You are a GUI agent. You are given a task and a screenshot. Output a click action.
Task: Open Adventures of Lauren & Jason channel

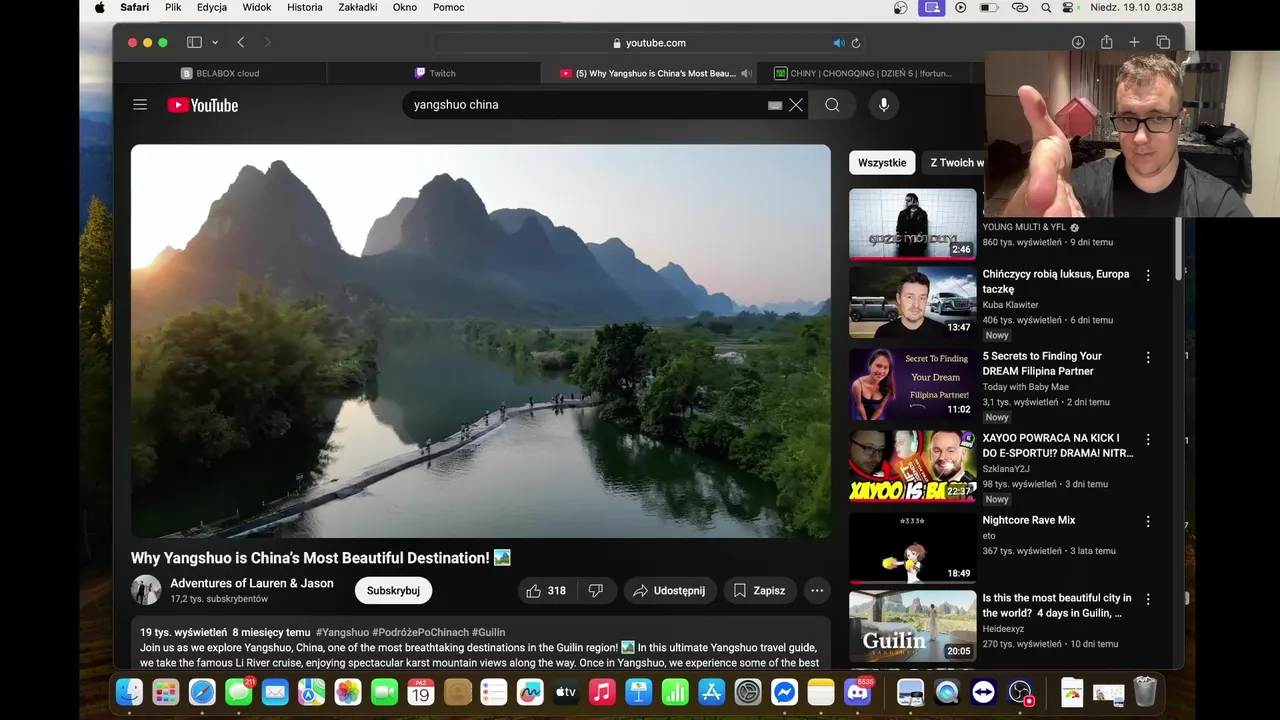click(x=252, y=583)
